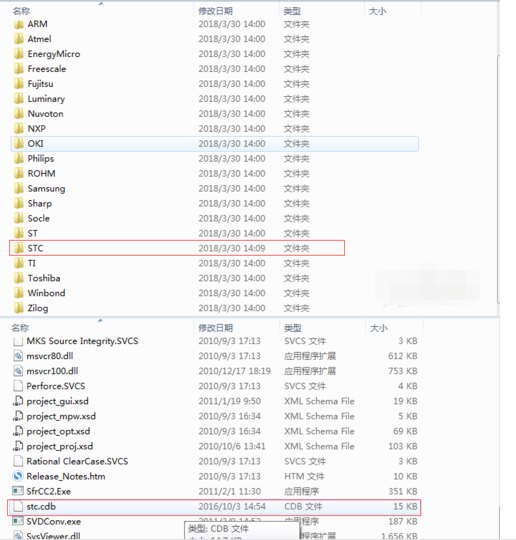The image size is (516, 540).
Task: Click the SVDConv.exe application icon
Action: [18, 521]
